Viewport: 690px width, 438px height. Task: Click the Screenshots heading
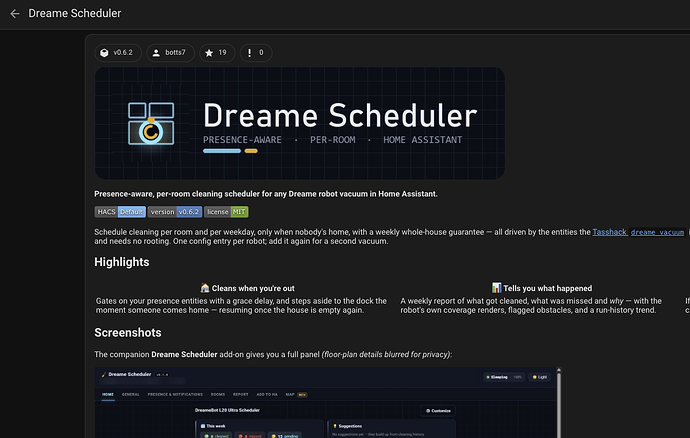click(x=128, y=333)
